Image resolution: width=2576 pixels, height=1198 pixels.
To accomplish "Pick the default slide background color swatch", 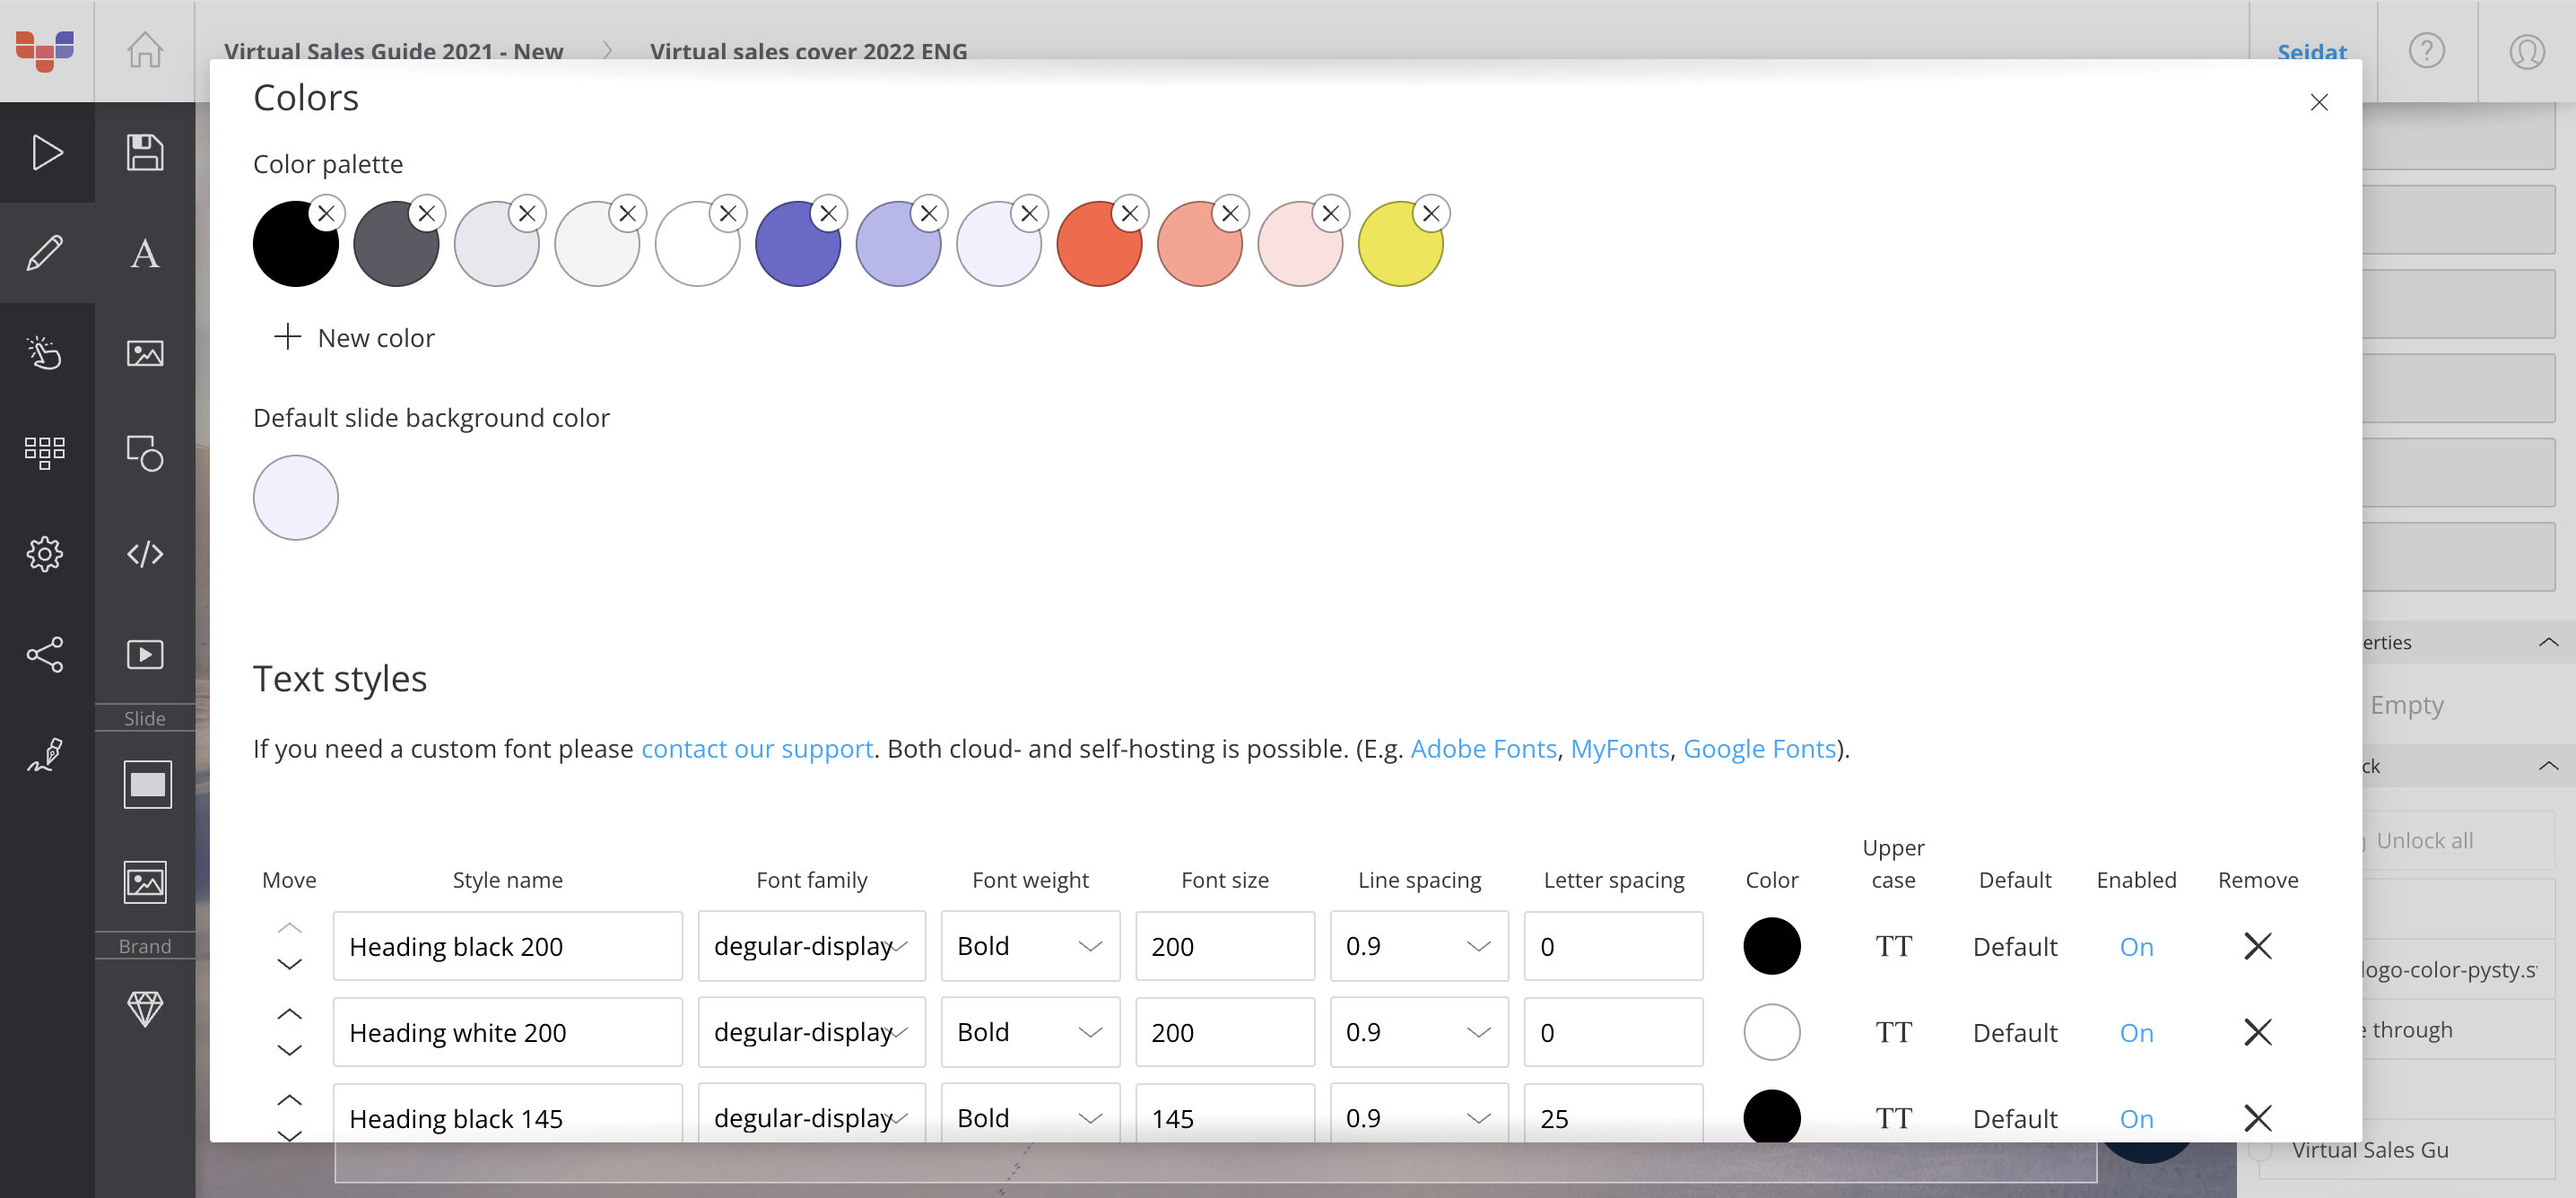I will tap(296, 497).
